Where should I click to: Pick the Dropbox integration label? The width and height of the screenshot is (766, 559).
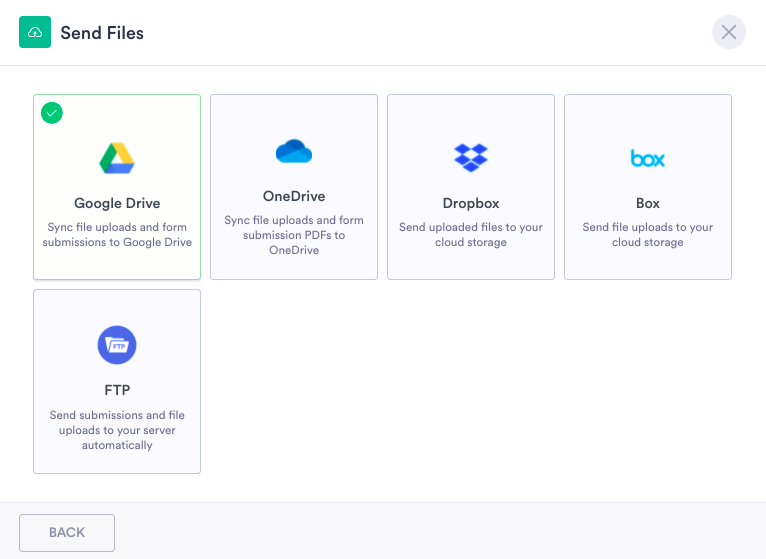[471, 203]
